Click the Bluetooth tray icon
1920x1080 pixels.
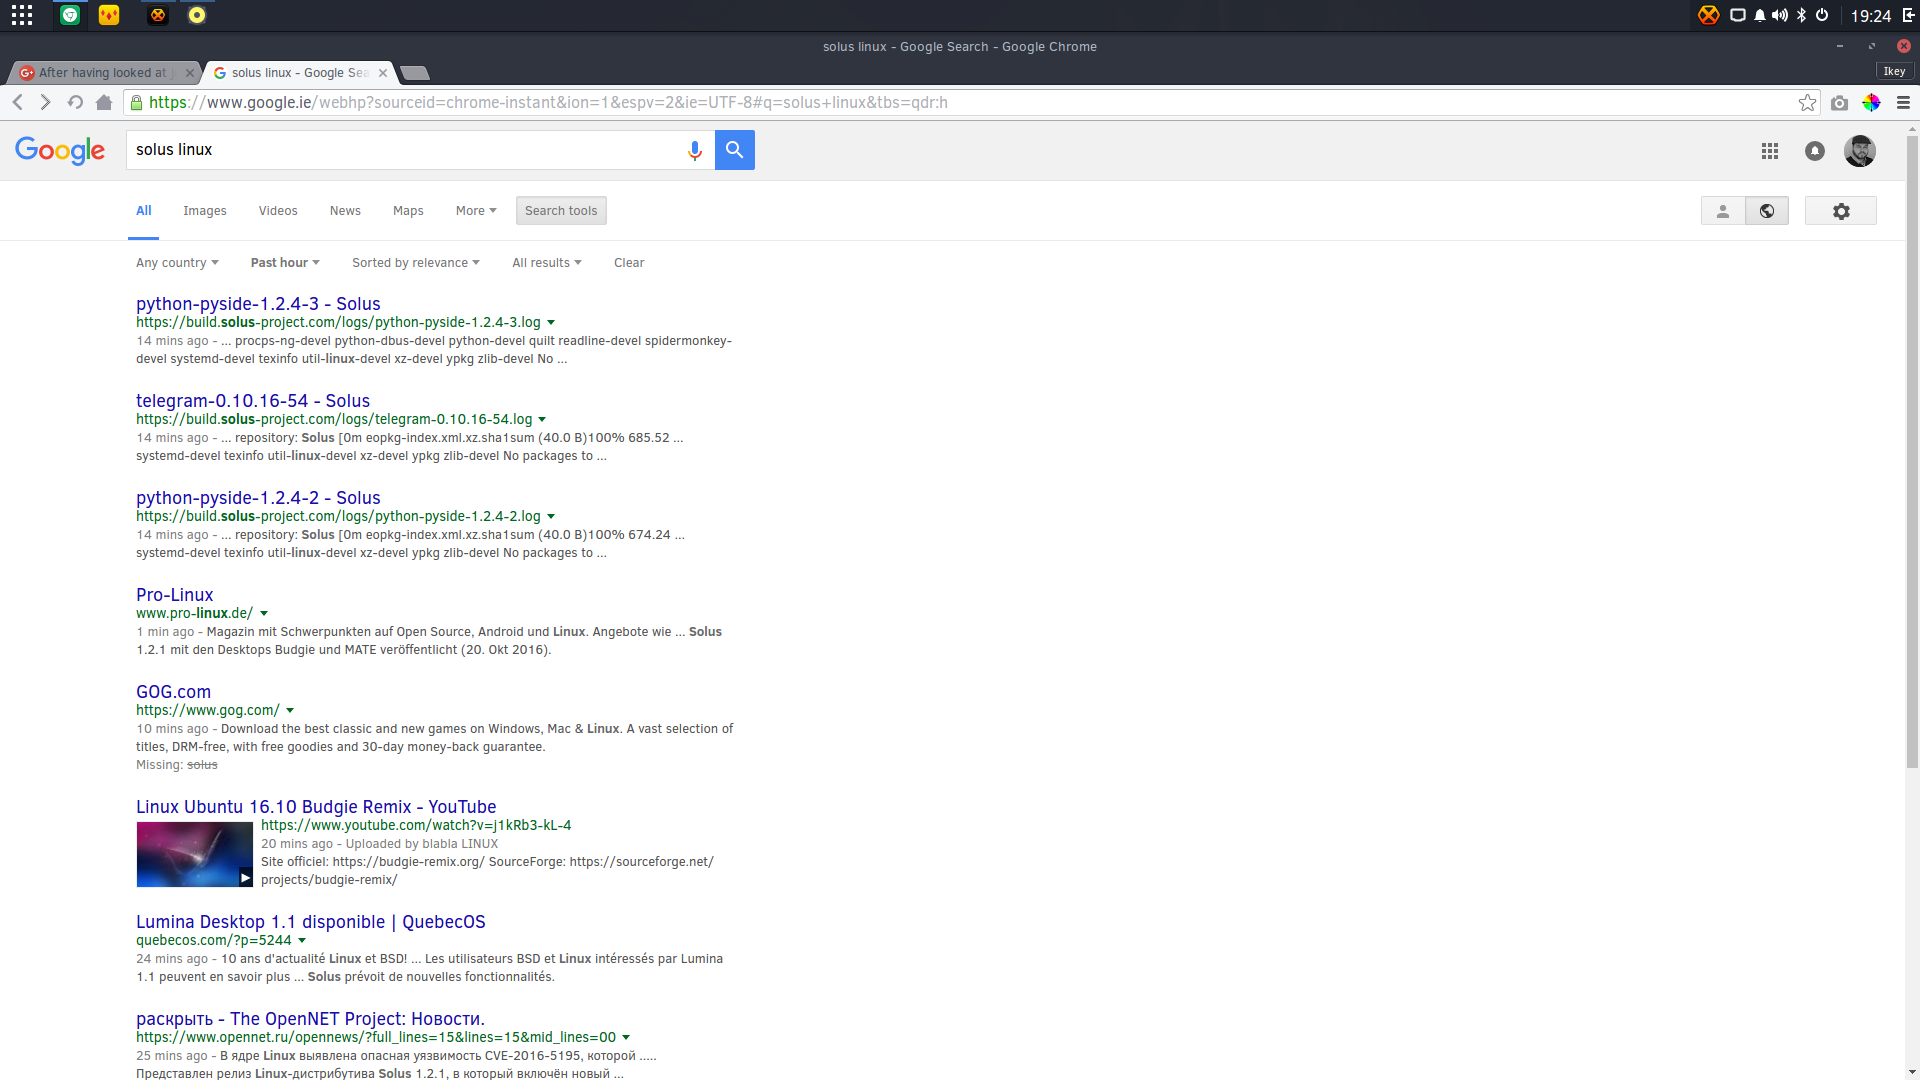pyautogui.click(x=1802, y=15)
